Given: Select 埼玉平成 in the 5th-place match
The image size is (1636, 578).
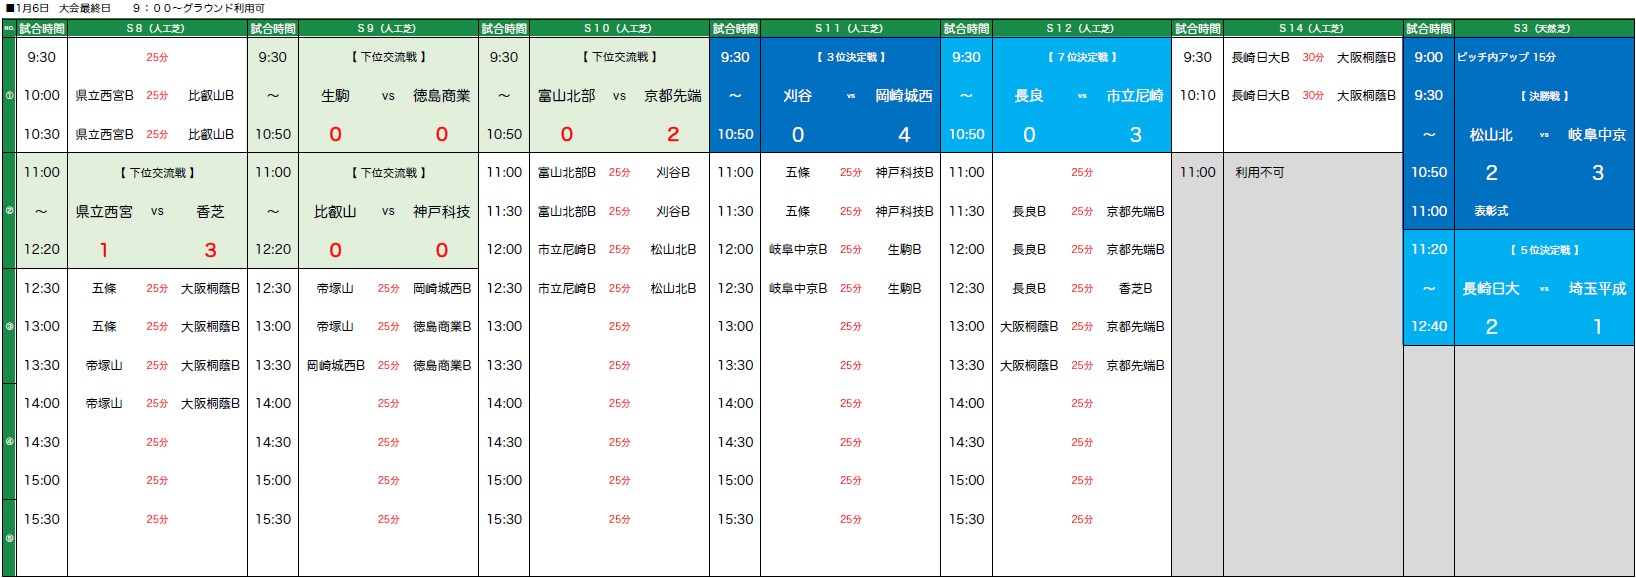Looking at the screenshot, I should 1596,289.
